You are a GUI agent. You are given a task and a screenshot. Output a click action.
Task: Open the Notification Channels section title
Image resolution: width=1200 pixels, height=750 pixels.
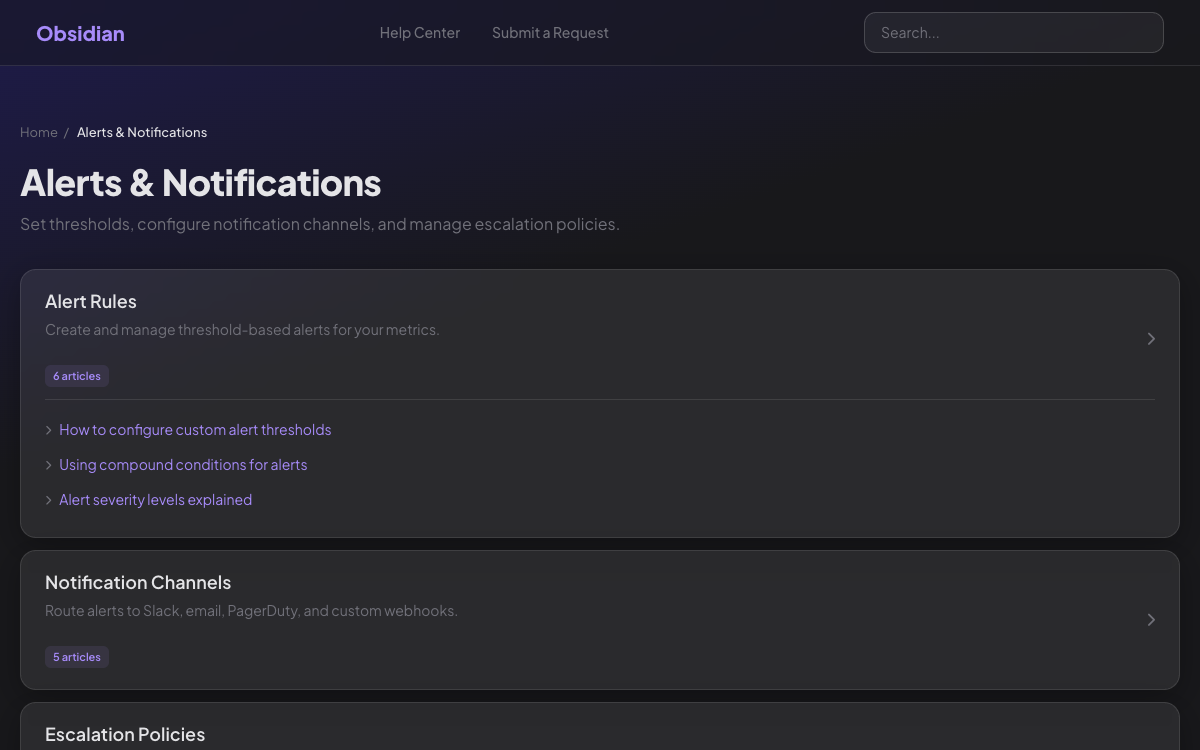point(138,582)
